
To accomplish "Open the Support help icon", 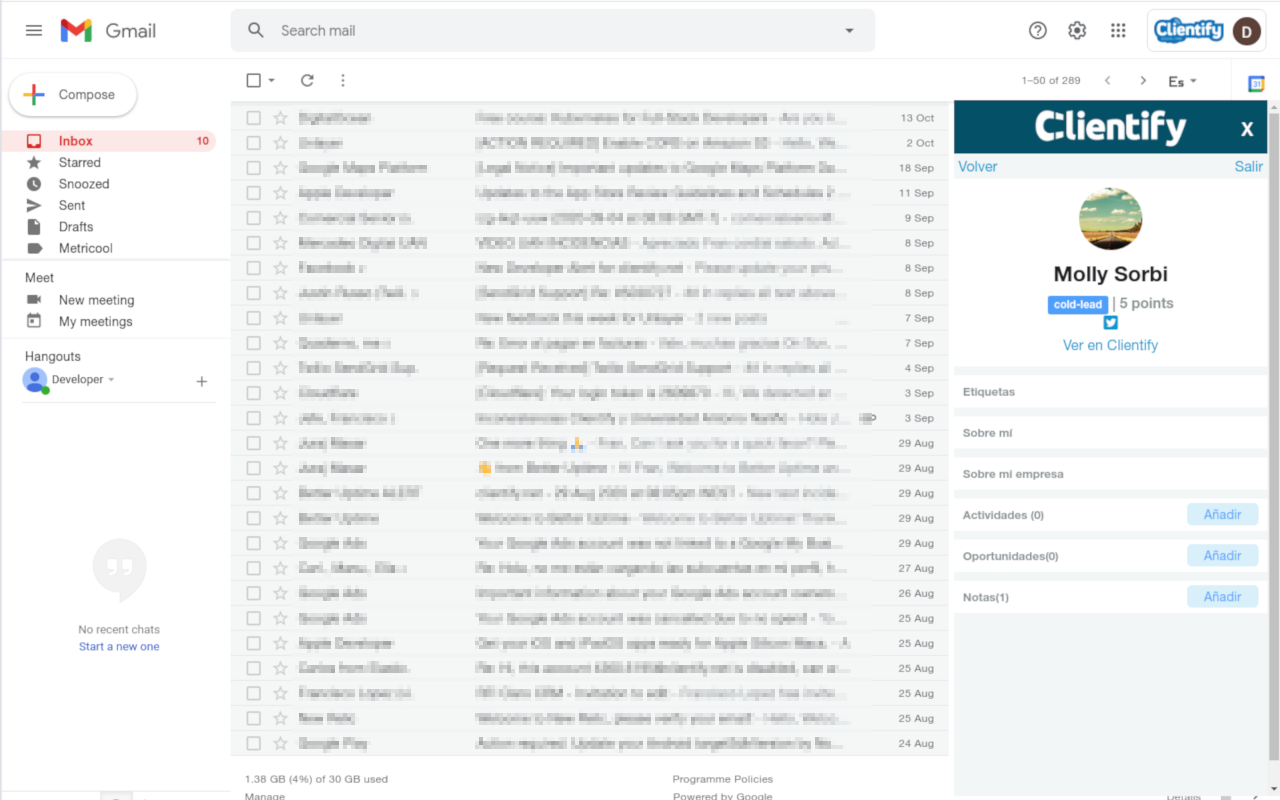I will coord(1038,31).
